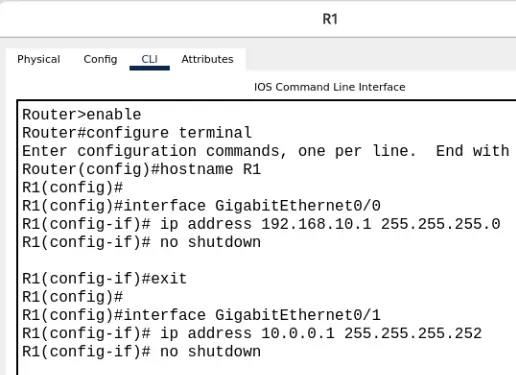Click the 'interface GigabitEthernet0/1' command line
Viewport: 516px width, 375px height.
201,315
